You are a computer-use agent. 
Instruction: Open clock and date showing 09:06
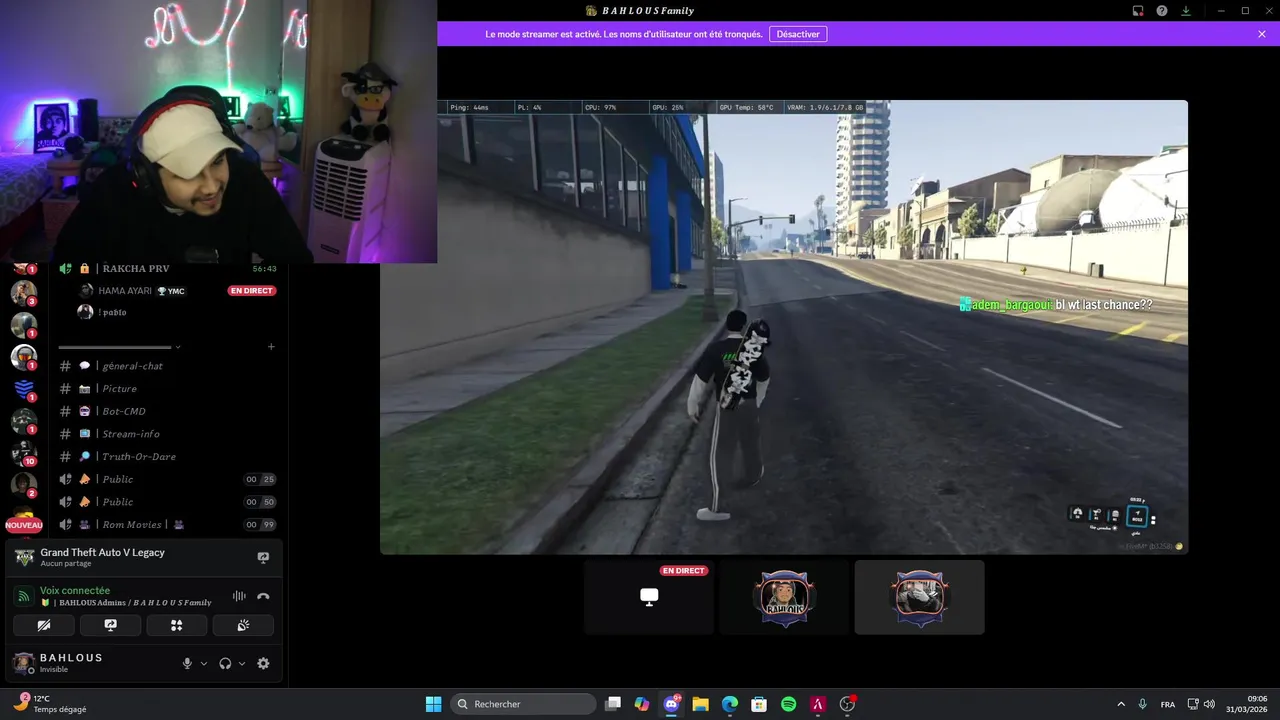tap(1247, 704)
